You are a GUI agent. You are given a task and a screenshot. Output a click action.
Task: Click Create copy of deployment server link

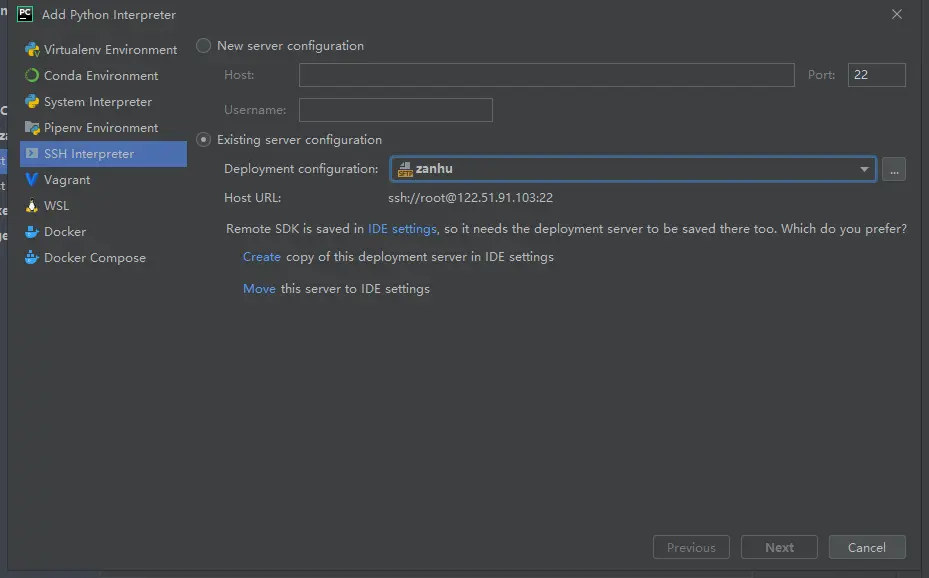click(x=261, y=257)
